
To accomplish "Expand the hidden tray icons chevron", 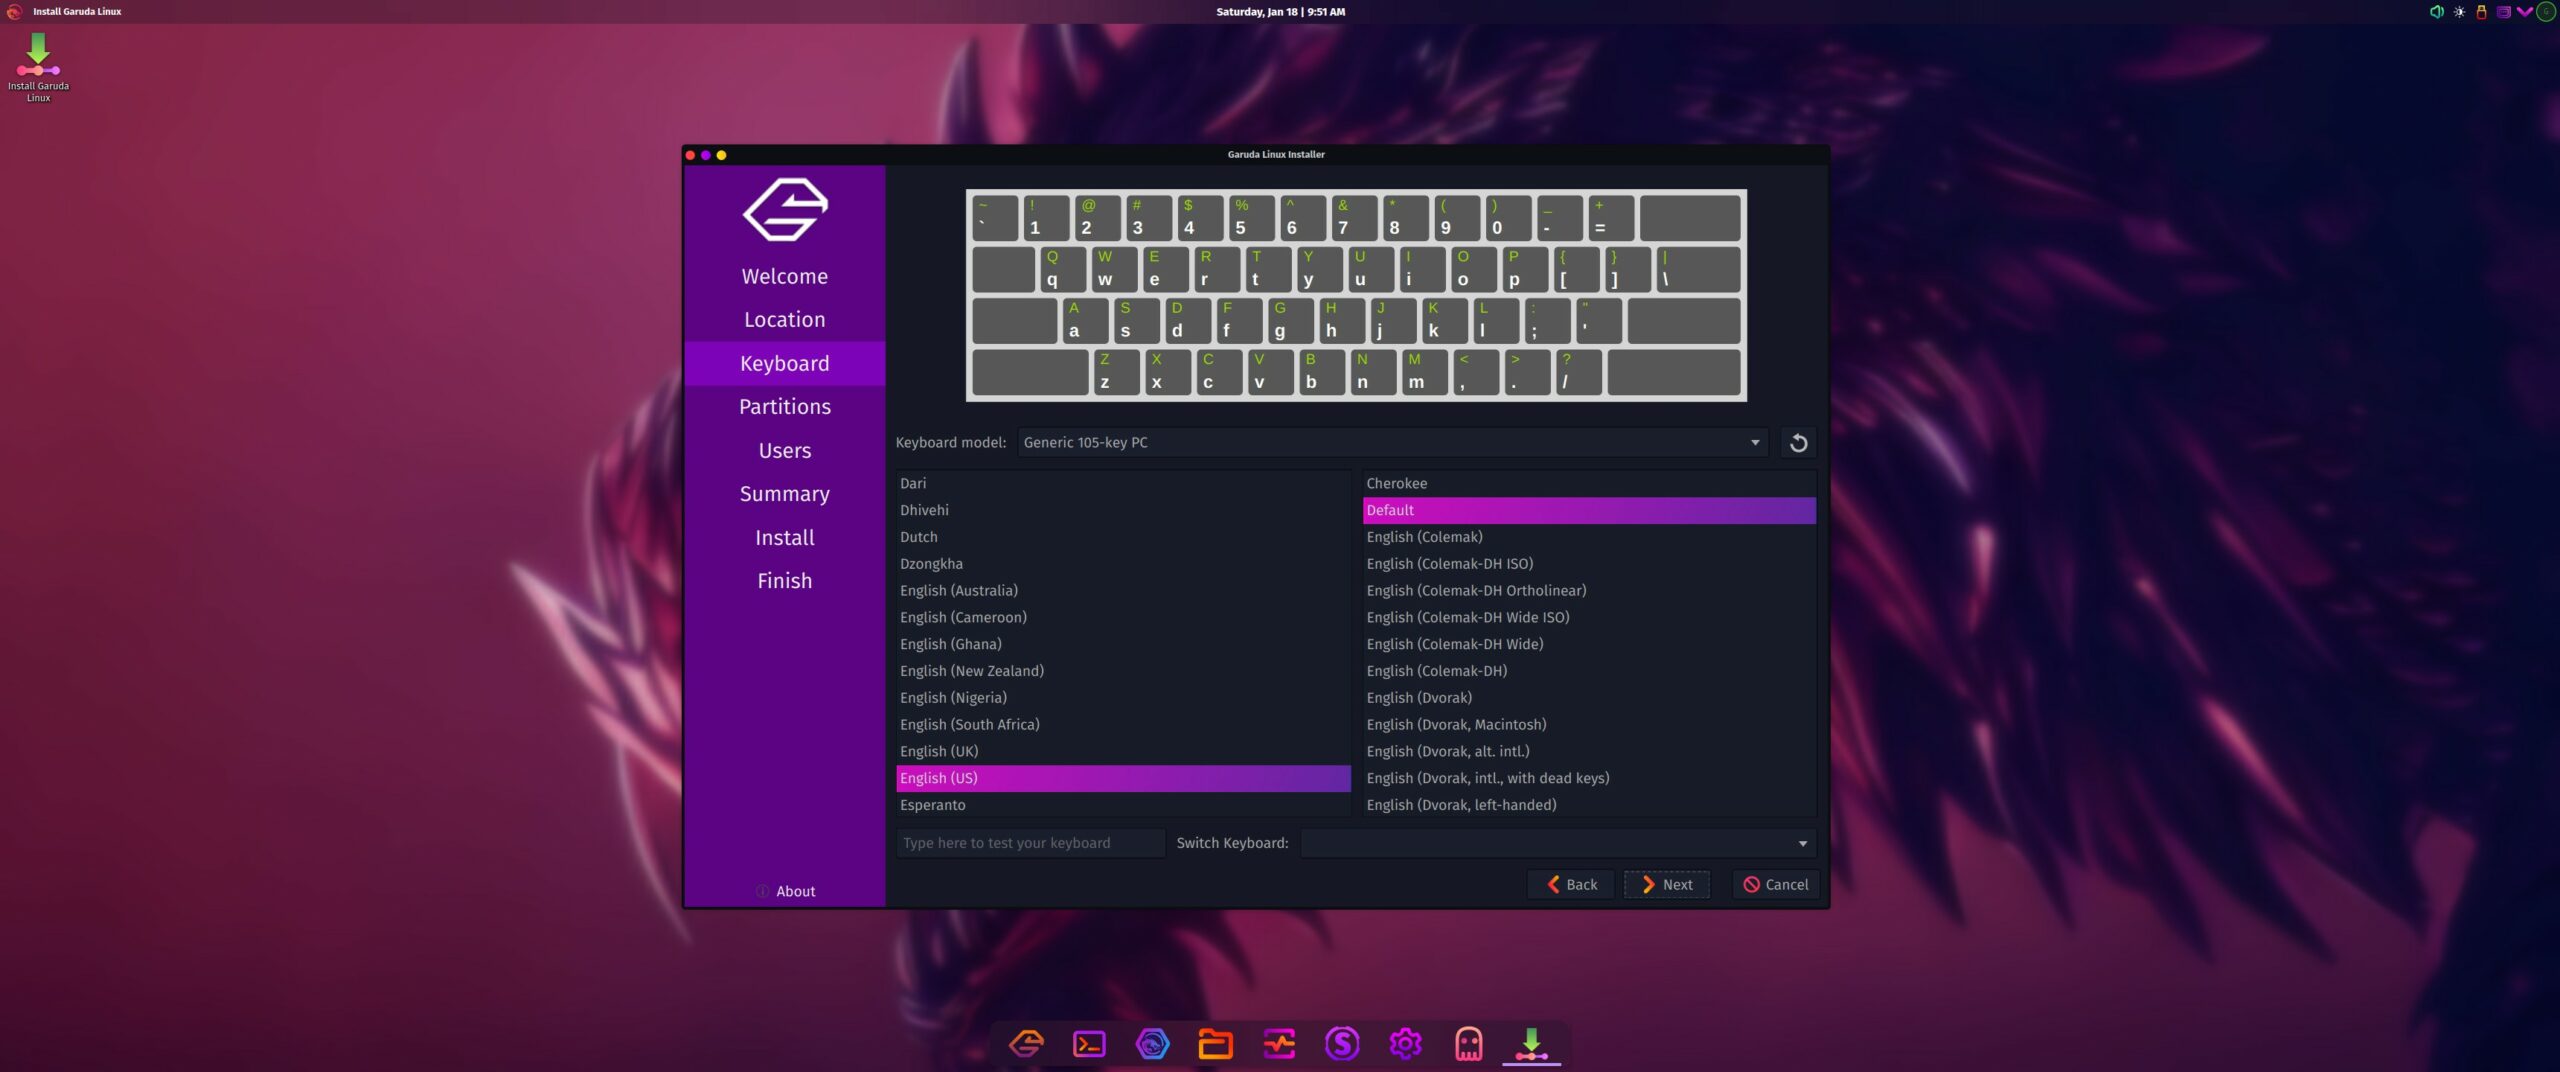I will tap(2525, 12).
